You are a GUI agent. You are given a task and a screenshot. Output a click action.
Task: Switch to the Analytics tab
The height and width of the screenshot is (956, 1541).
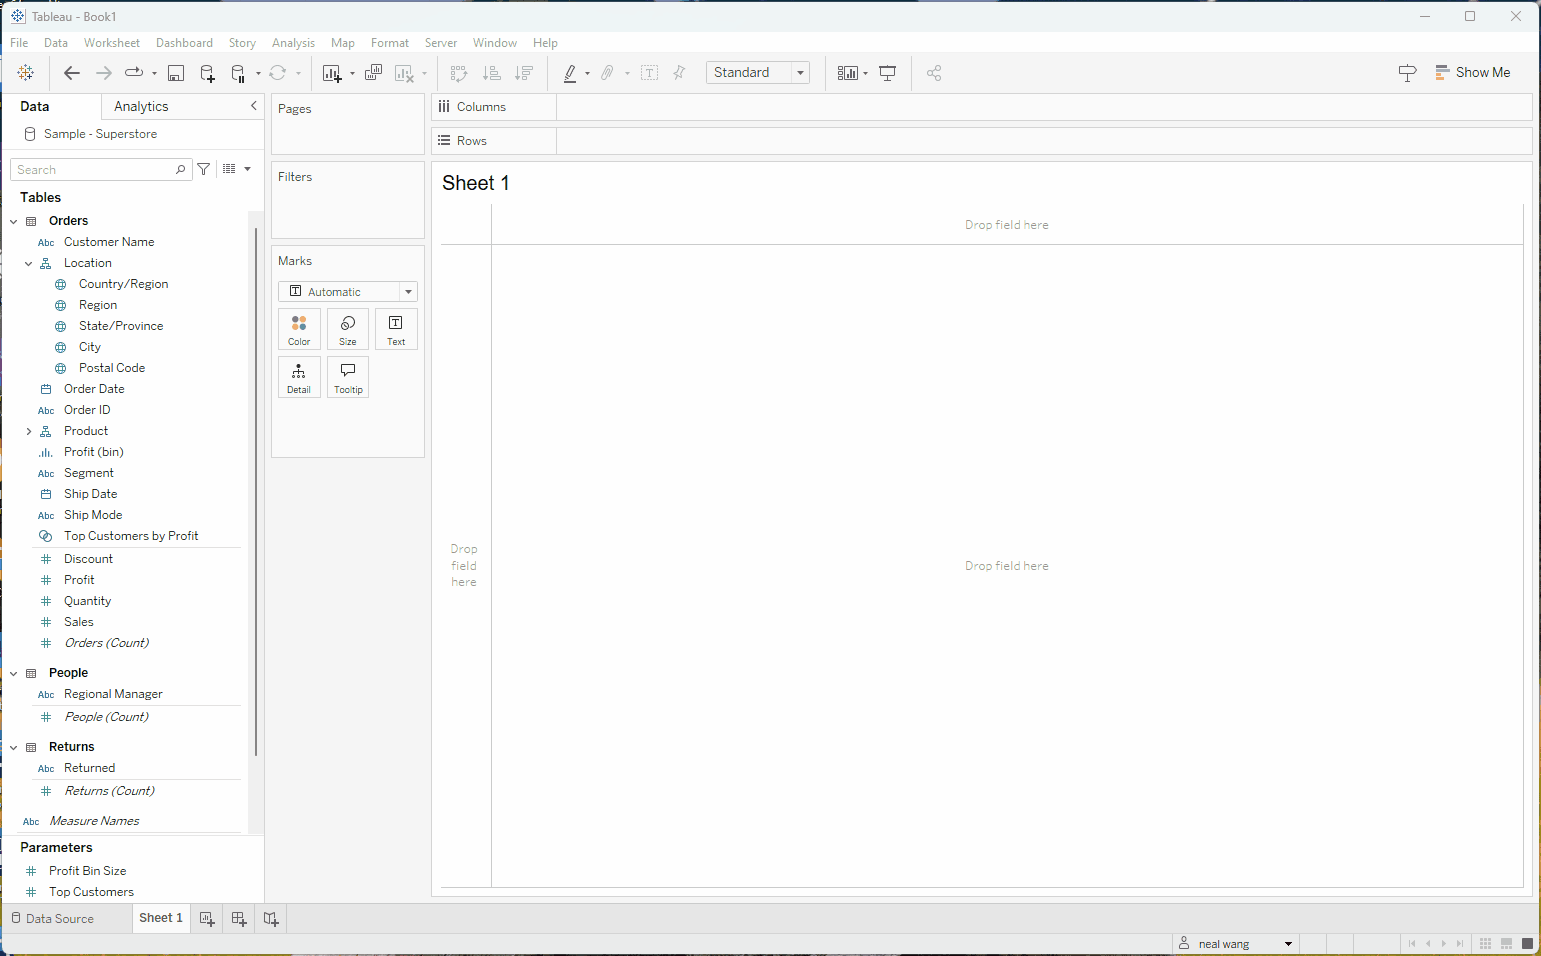coord(141,106)
